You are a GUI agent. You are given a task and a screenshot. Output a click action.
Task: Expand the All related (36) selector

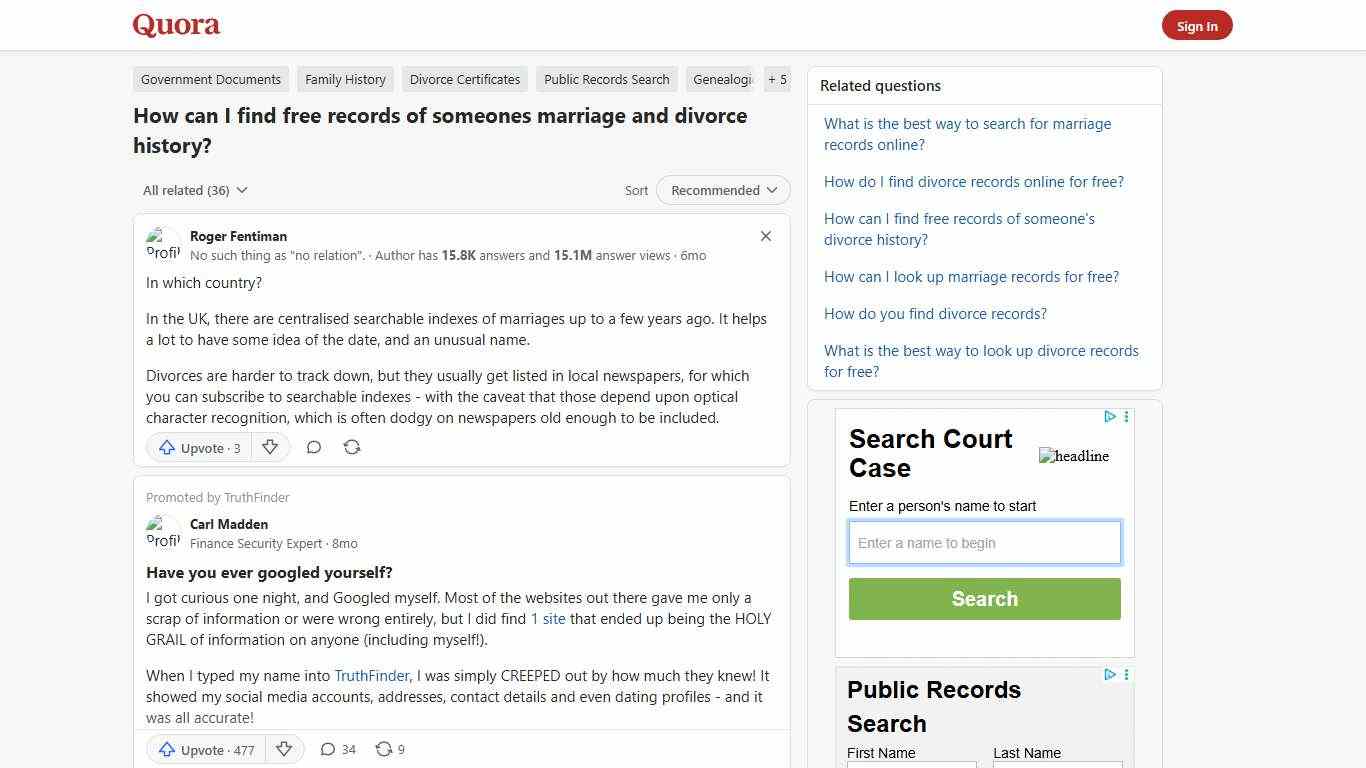pos(194,190)
